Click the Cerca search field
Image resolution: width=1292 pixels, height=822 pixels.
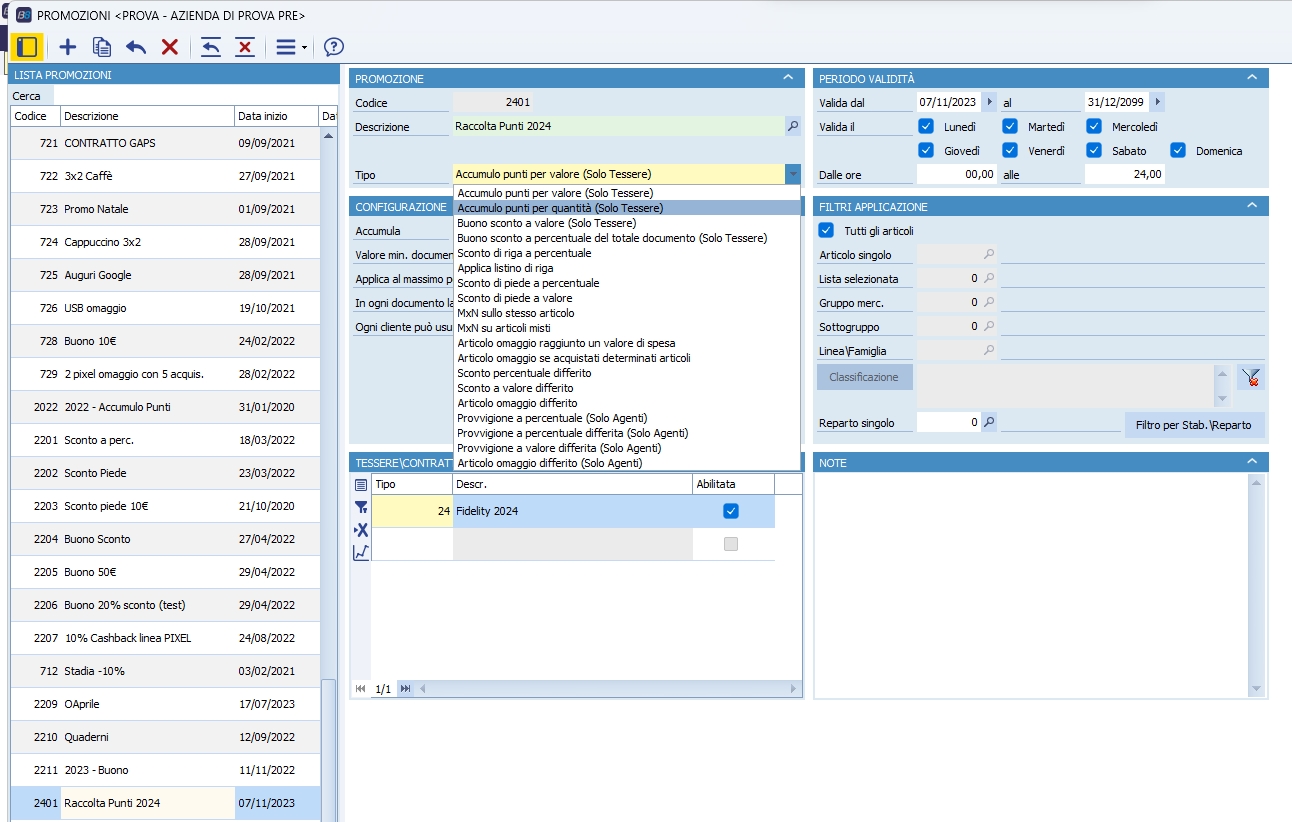click(x=195, y=96)
